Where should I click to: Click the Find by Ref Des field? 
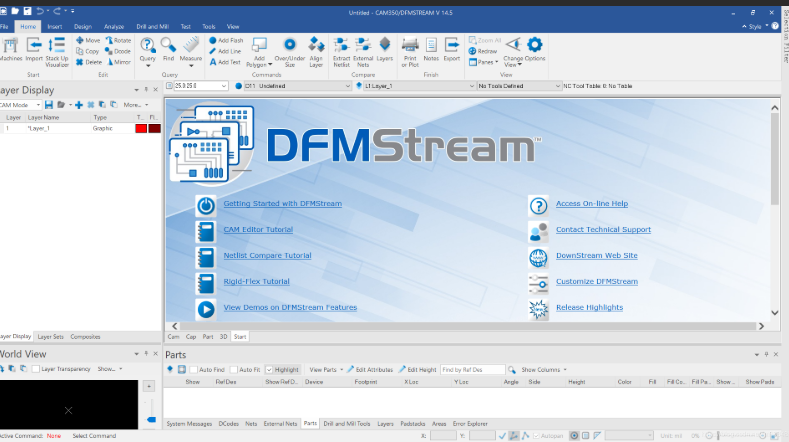tap(472, 370)
